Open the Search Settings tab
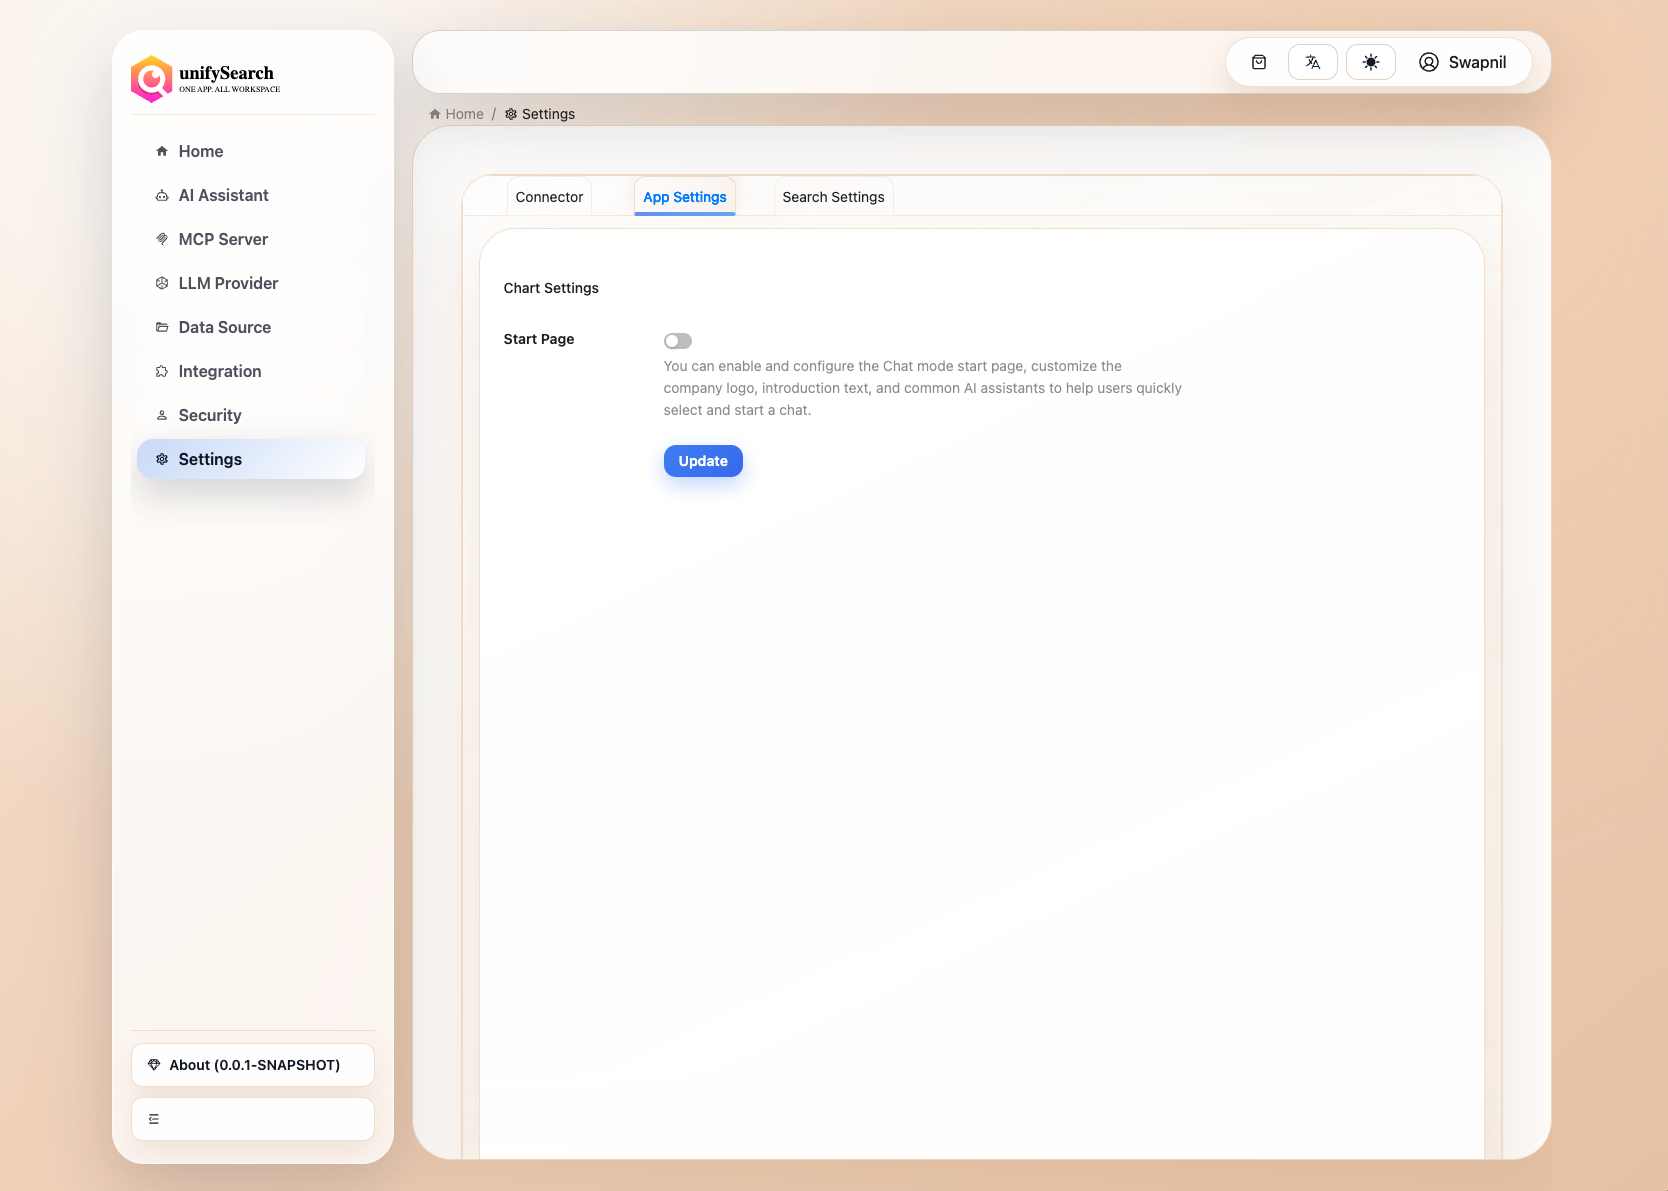 (x=833, y=196)
